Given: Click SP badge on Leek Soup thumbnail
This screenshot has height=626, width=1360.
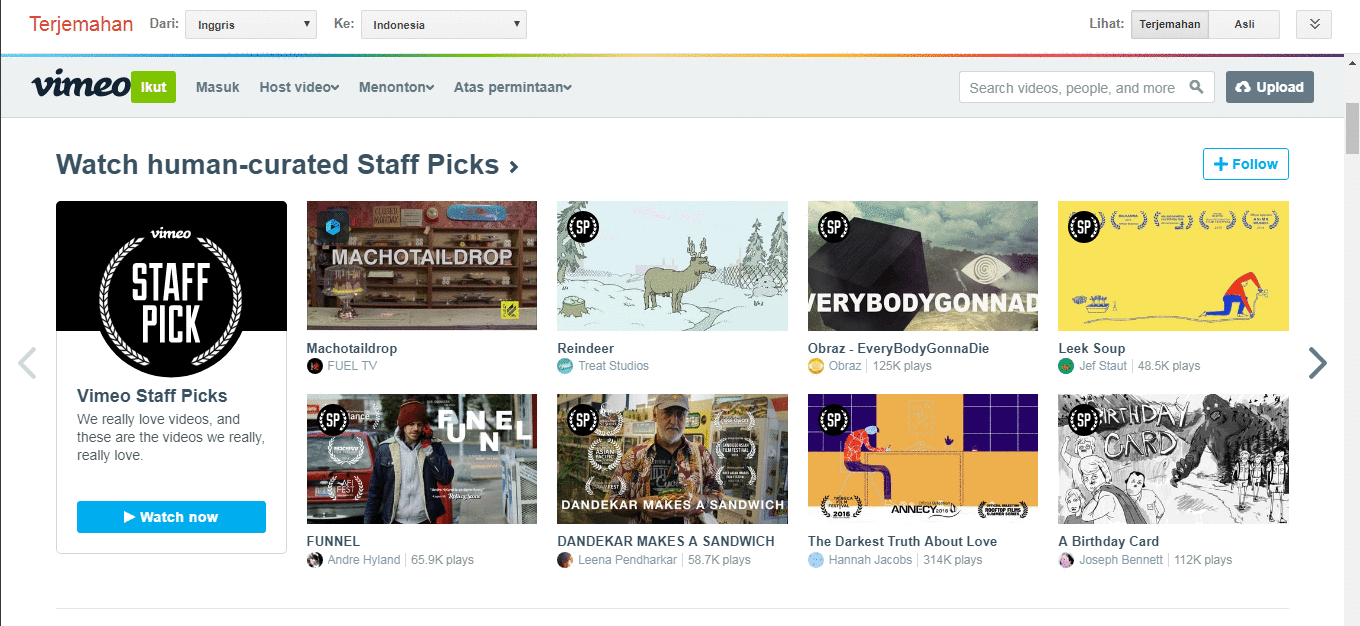Looking at the screenshot, I should click(1083, 226).
